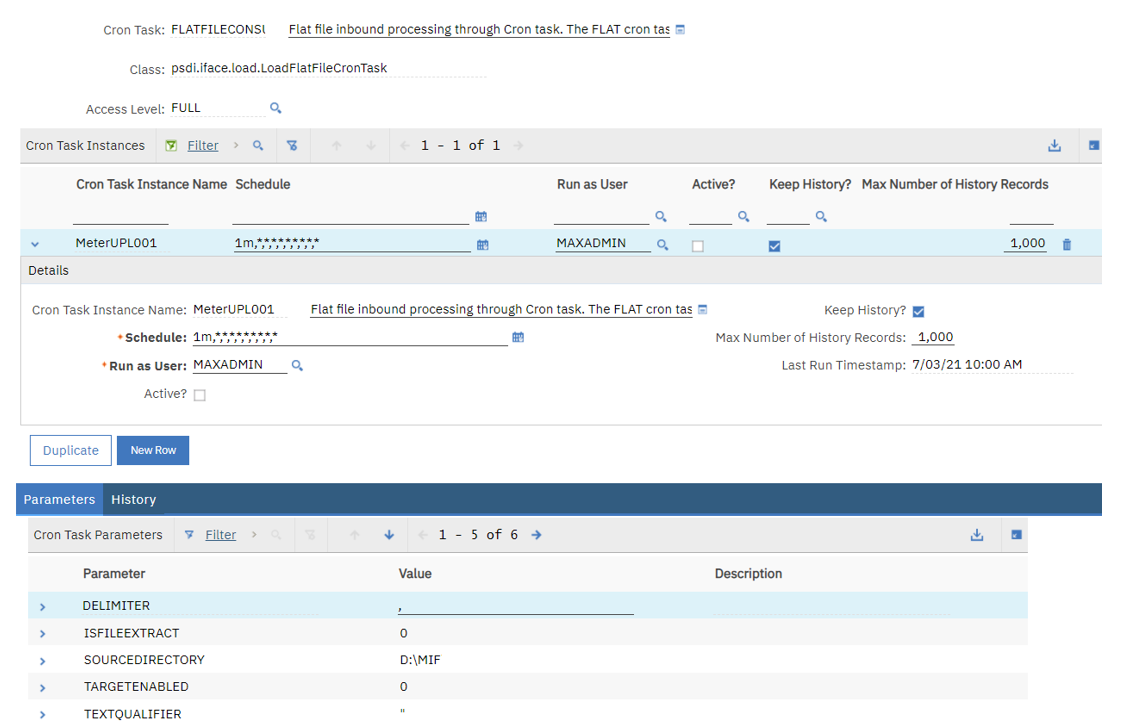Collapse the Cron Task Instances table section

1093,145
